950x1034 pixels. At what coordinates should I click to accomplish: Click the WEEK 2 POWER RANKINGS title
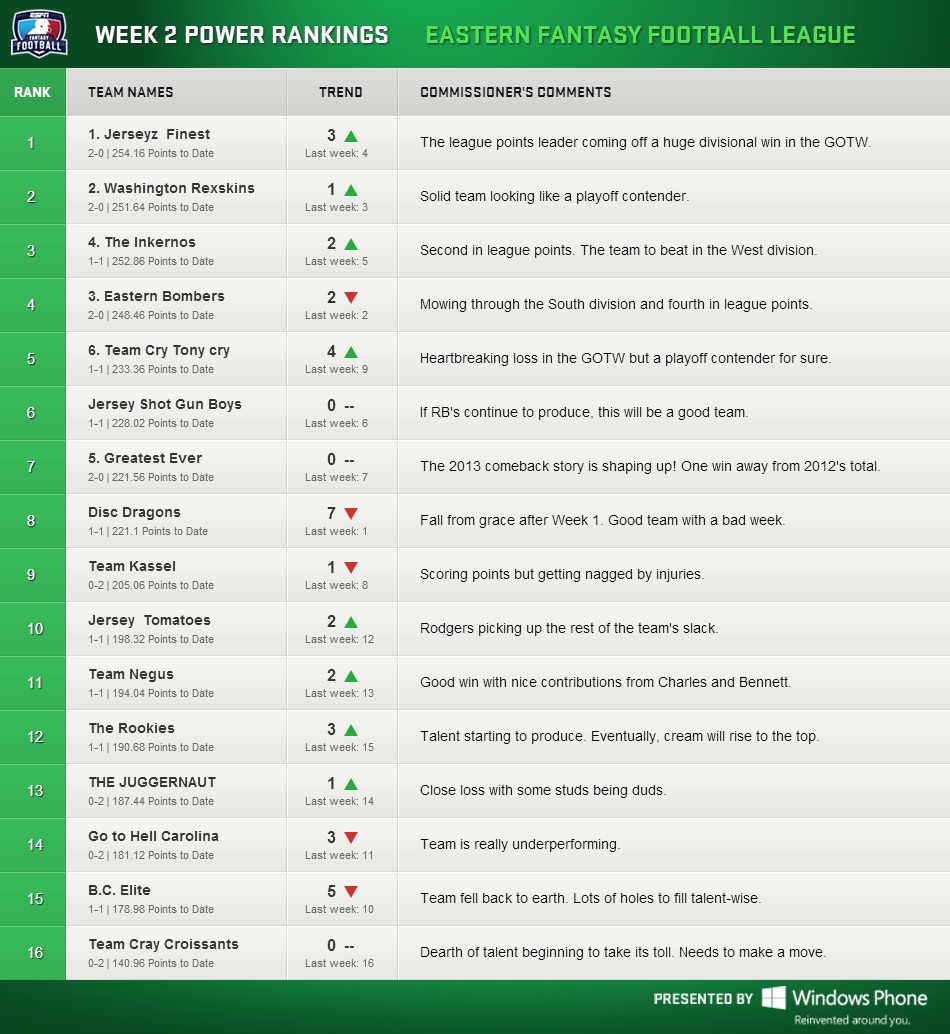(x=242, y=35)
